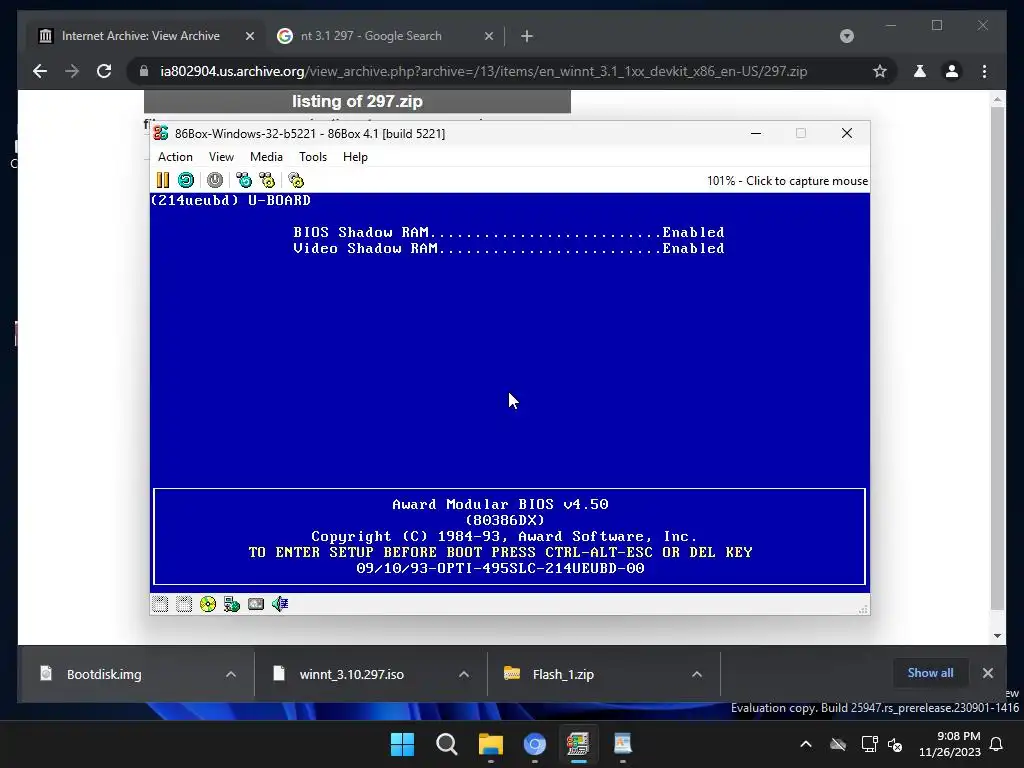Close the Chrome downloads bar

point(987,673)
